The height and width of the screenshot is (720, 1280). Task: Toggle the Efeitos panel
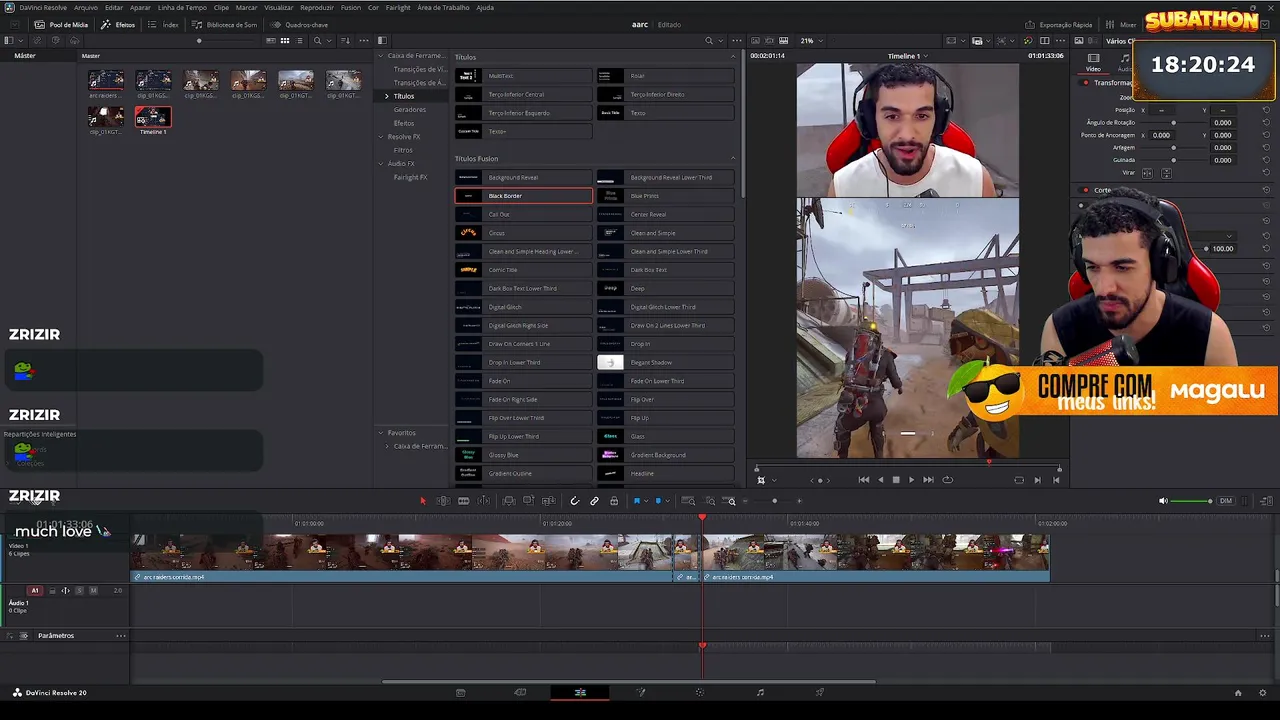tap(118, 25)
